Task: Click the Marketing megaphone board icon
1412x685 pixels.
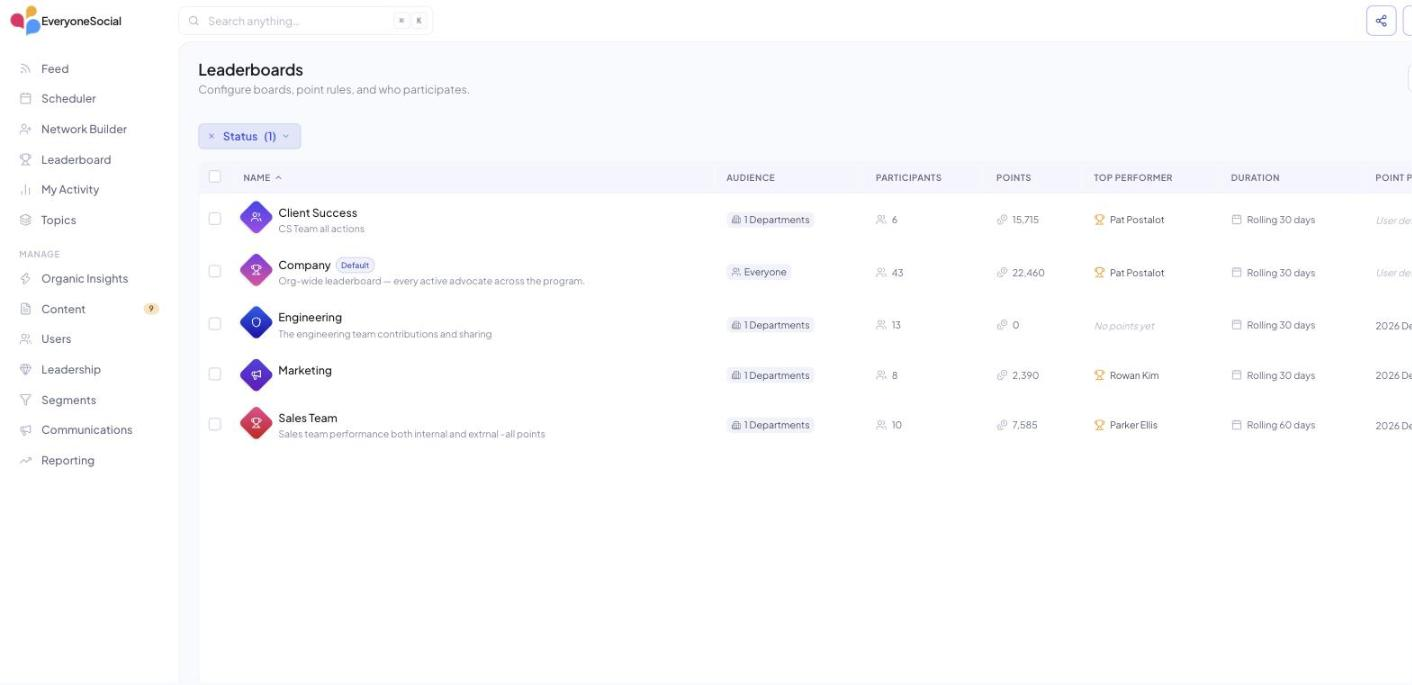Action: [256, 375]
